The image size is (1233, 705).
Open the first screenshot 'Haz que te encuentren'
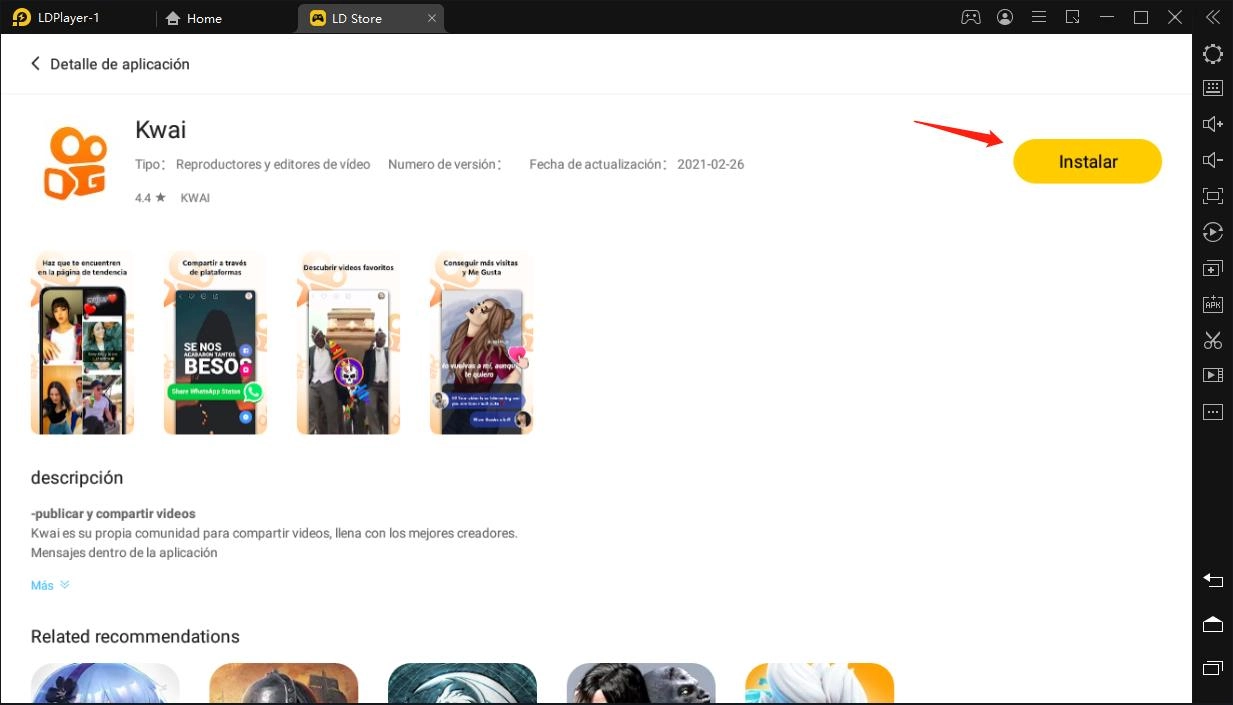pyautogui.click(x=82, y=342)
